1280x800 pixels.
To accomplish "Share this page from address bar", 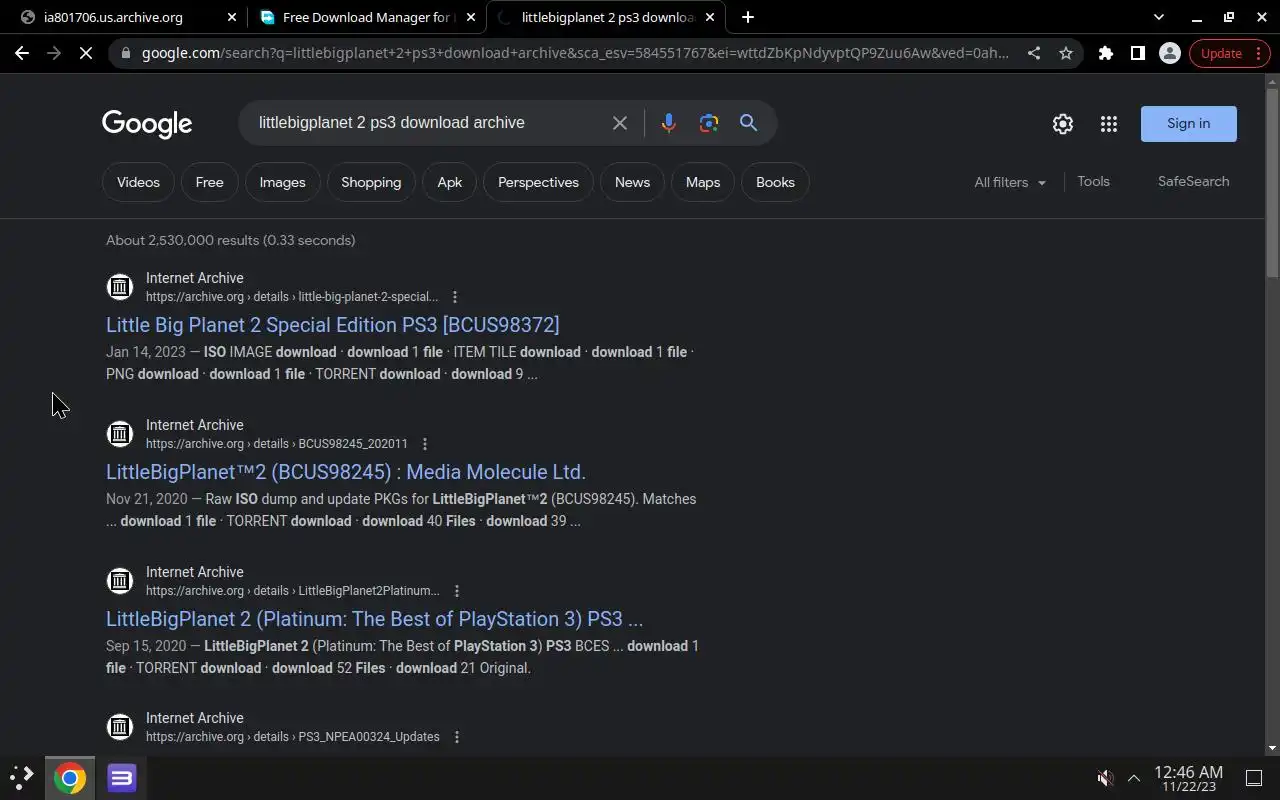I will coord(1034,53).
